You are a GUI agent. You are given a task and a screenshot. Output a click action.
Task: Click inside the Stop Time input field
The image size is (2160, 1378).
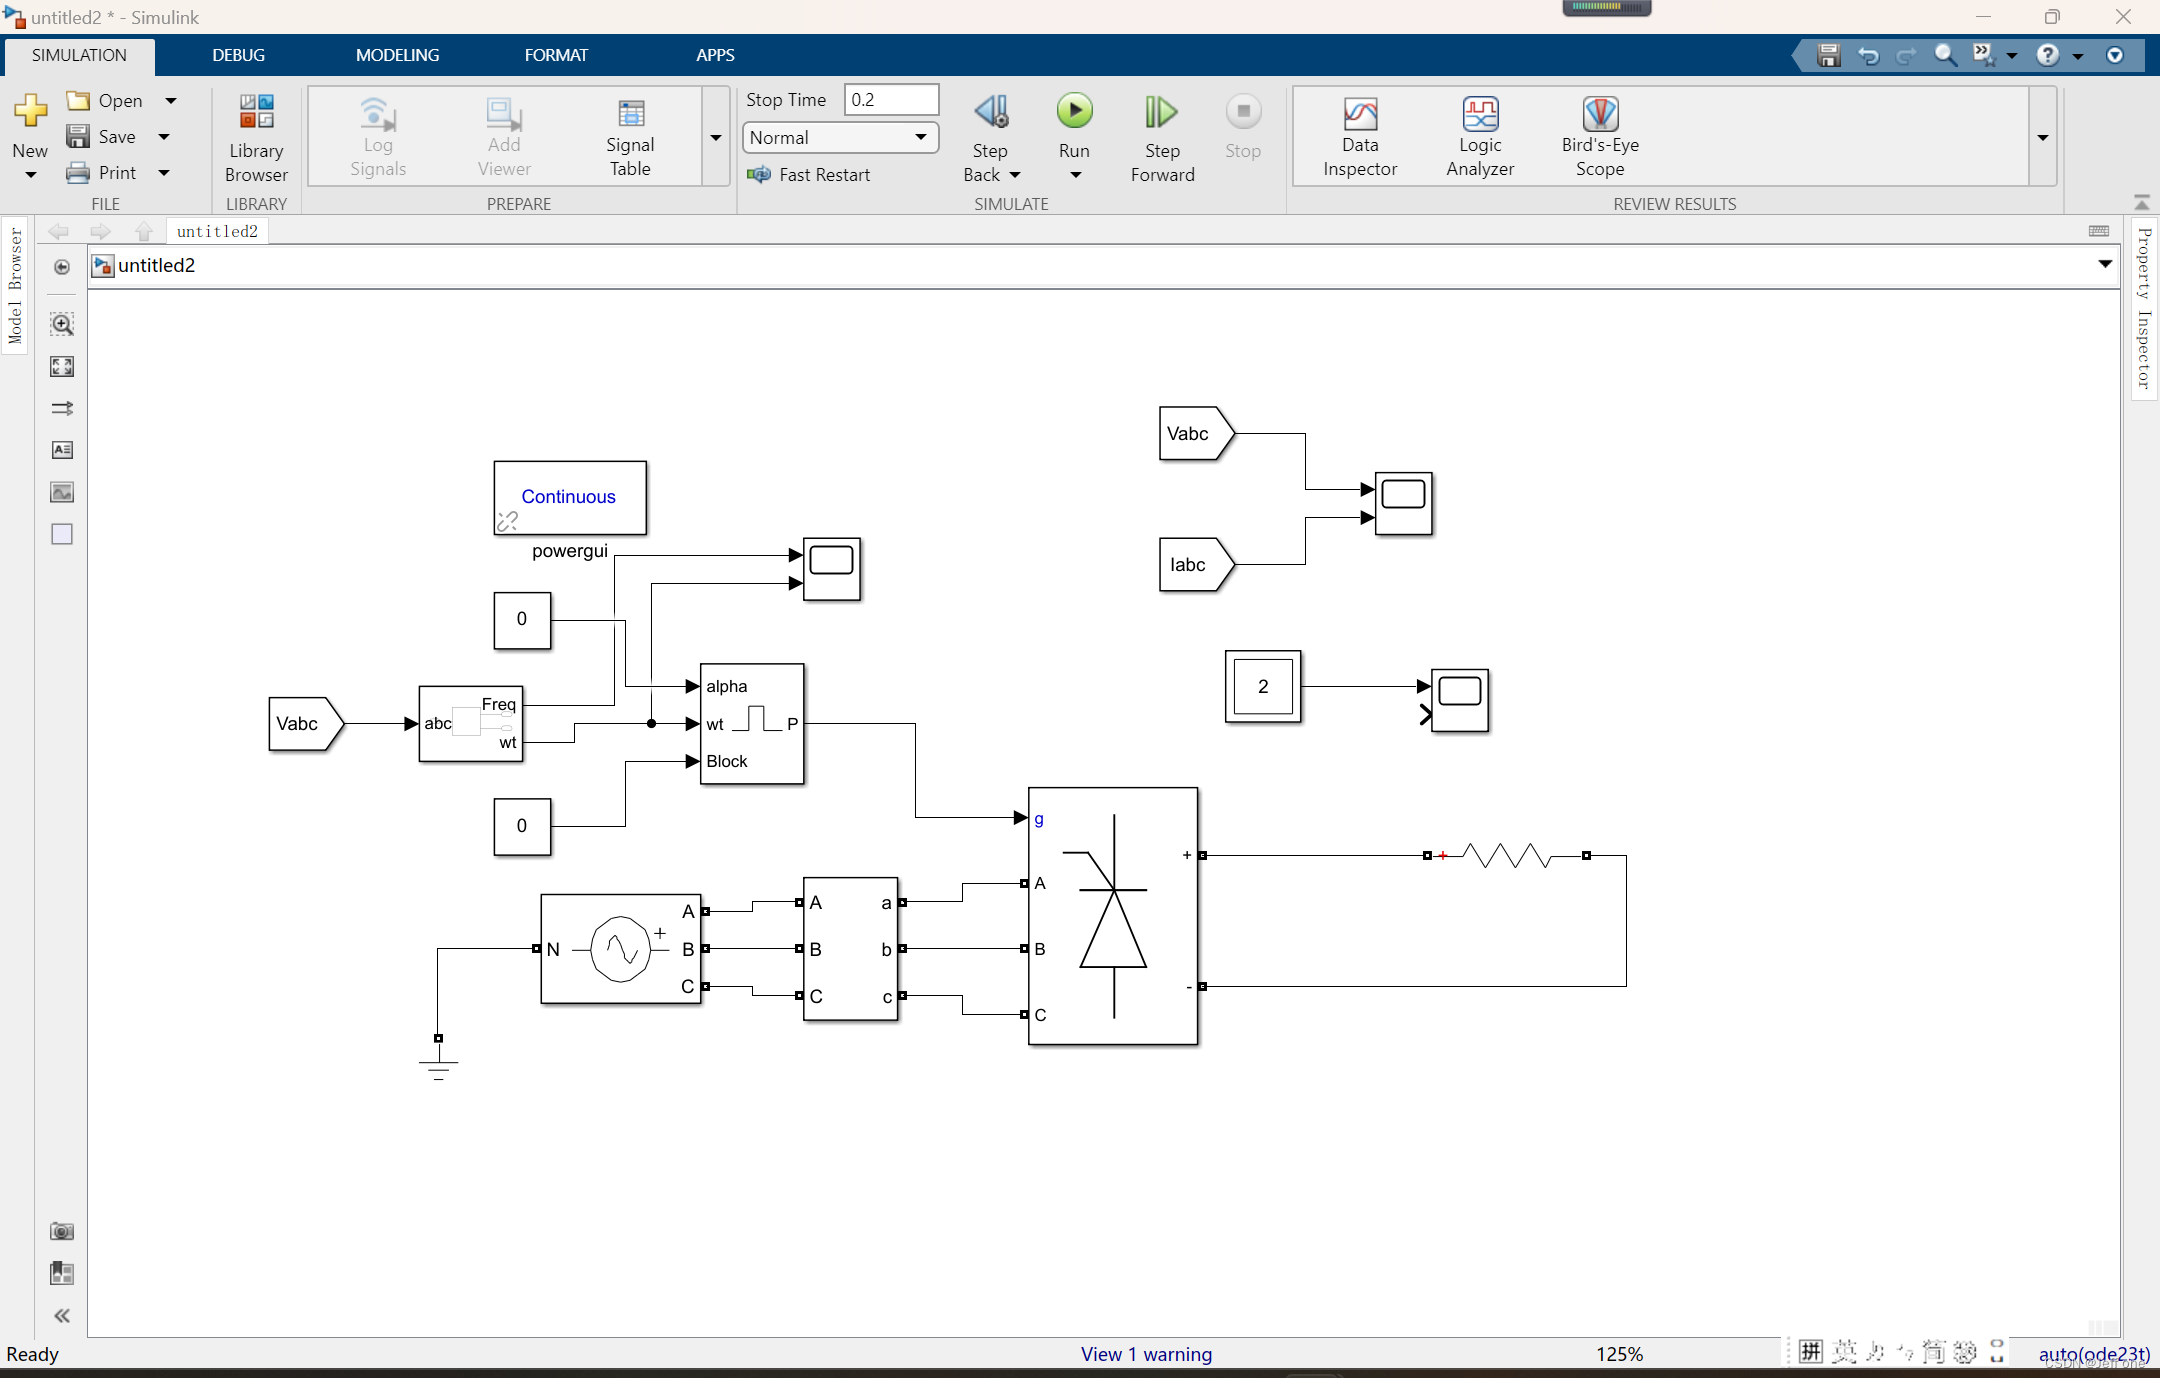891,99
